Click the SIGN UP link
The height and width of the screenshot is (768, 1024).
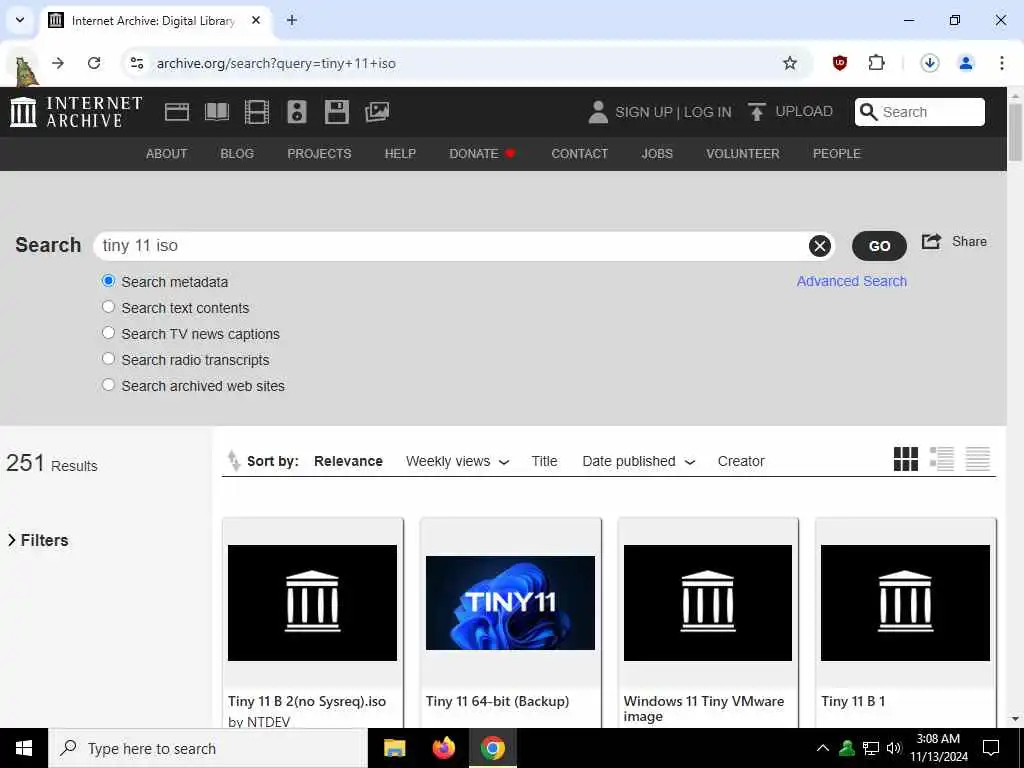(x=643, y=112)
